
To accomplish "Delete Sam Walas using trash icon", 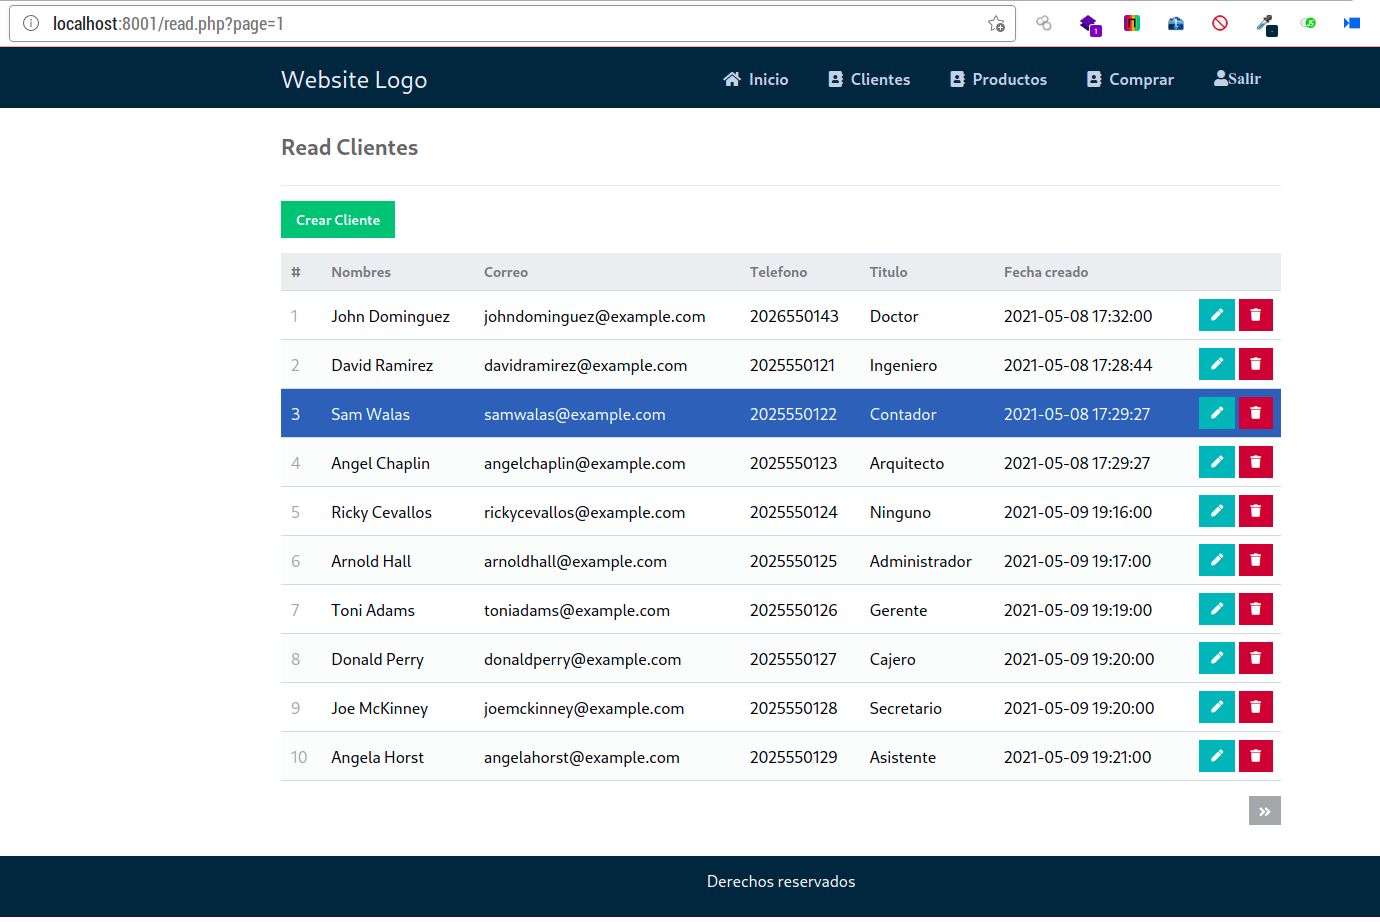I will tap(1256, 413).
